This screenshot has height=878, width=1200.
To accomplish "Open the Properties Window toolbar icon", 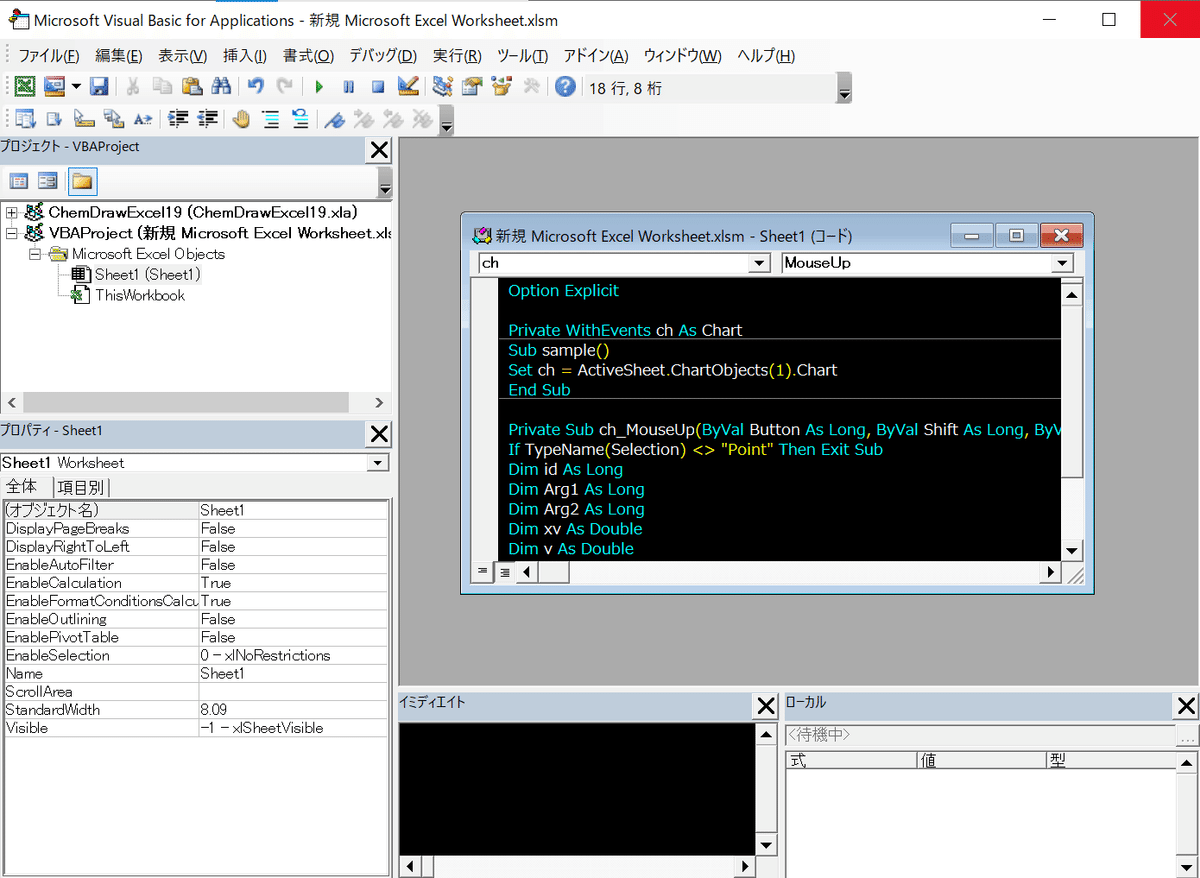I will pos(472,87).
